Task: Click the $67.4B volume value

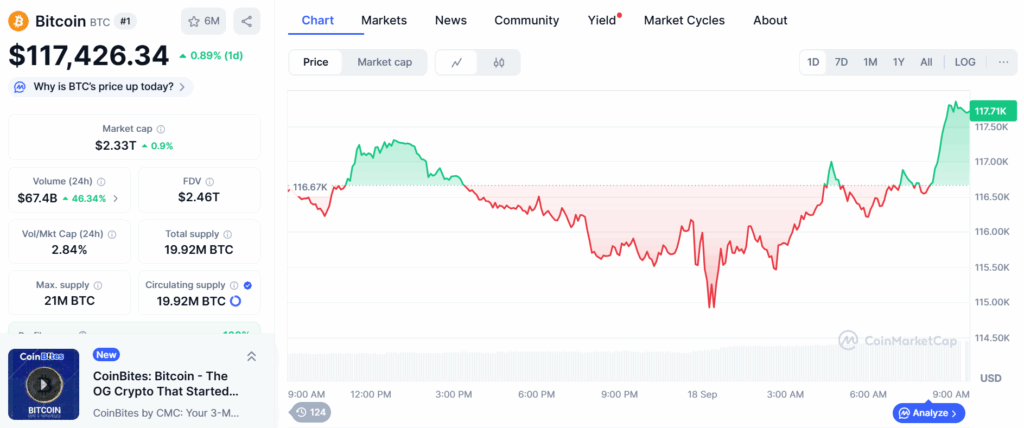Action: 37,198
